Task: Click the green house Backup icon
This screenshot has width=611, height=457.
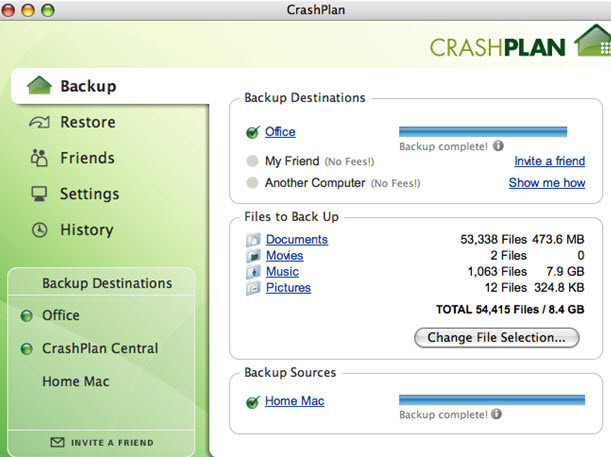Action: click(39, 85)
